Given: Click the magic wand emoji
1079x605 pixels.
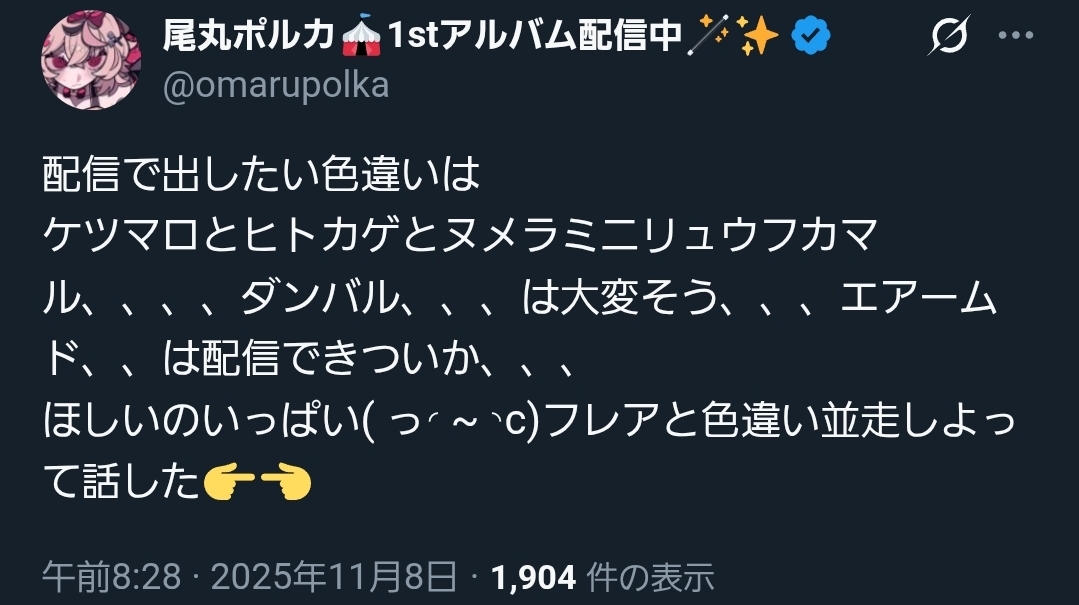Looking at the screenshot, I should (709, 35).
